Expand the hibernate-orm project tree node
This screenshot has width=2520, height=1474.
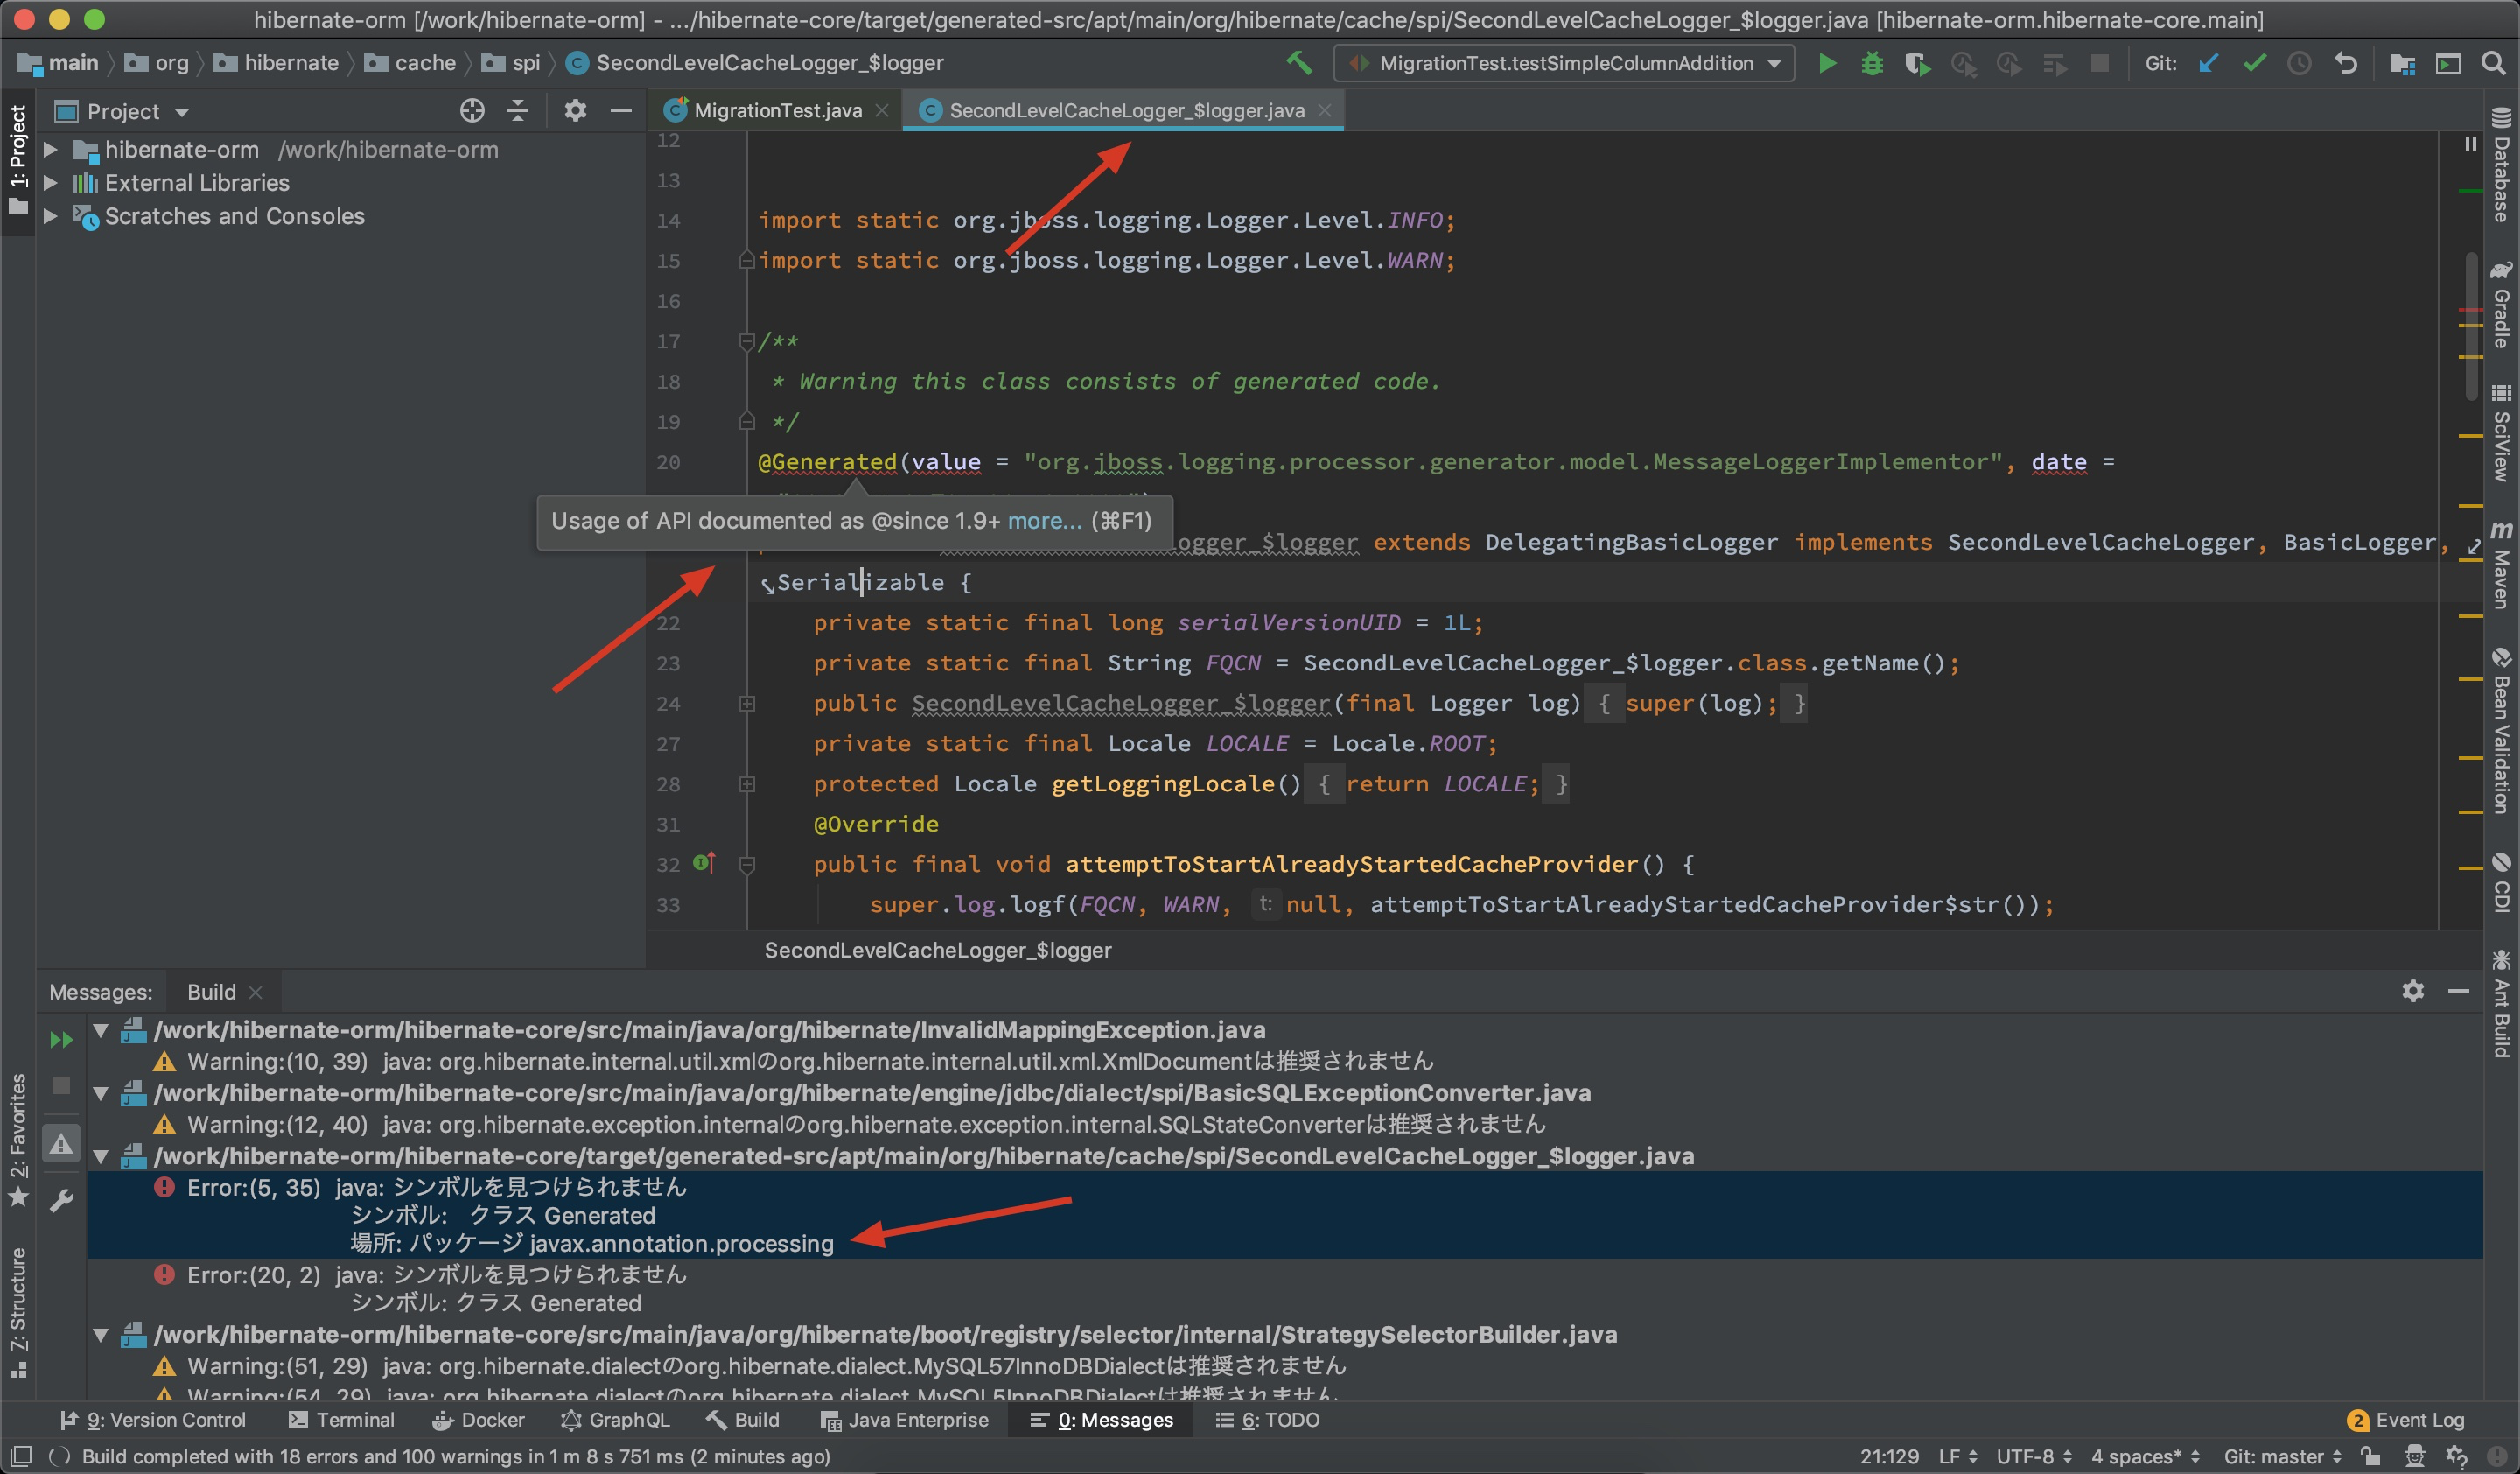pyautogui.click(x=50, y=150)
